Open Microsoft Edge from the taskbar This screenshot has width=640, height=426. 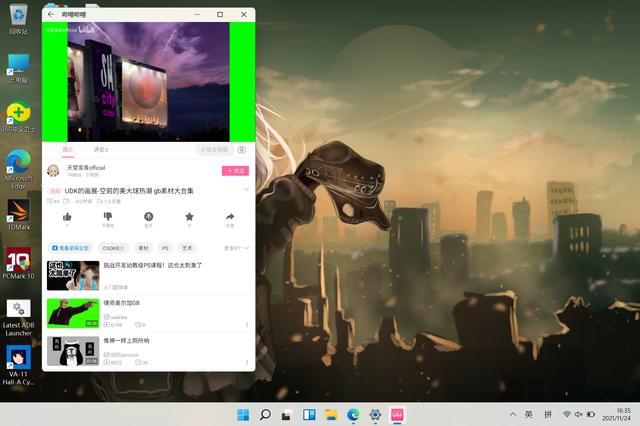pos(353,415)
